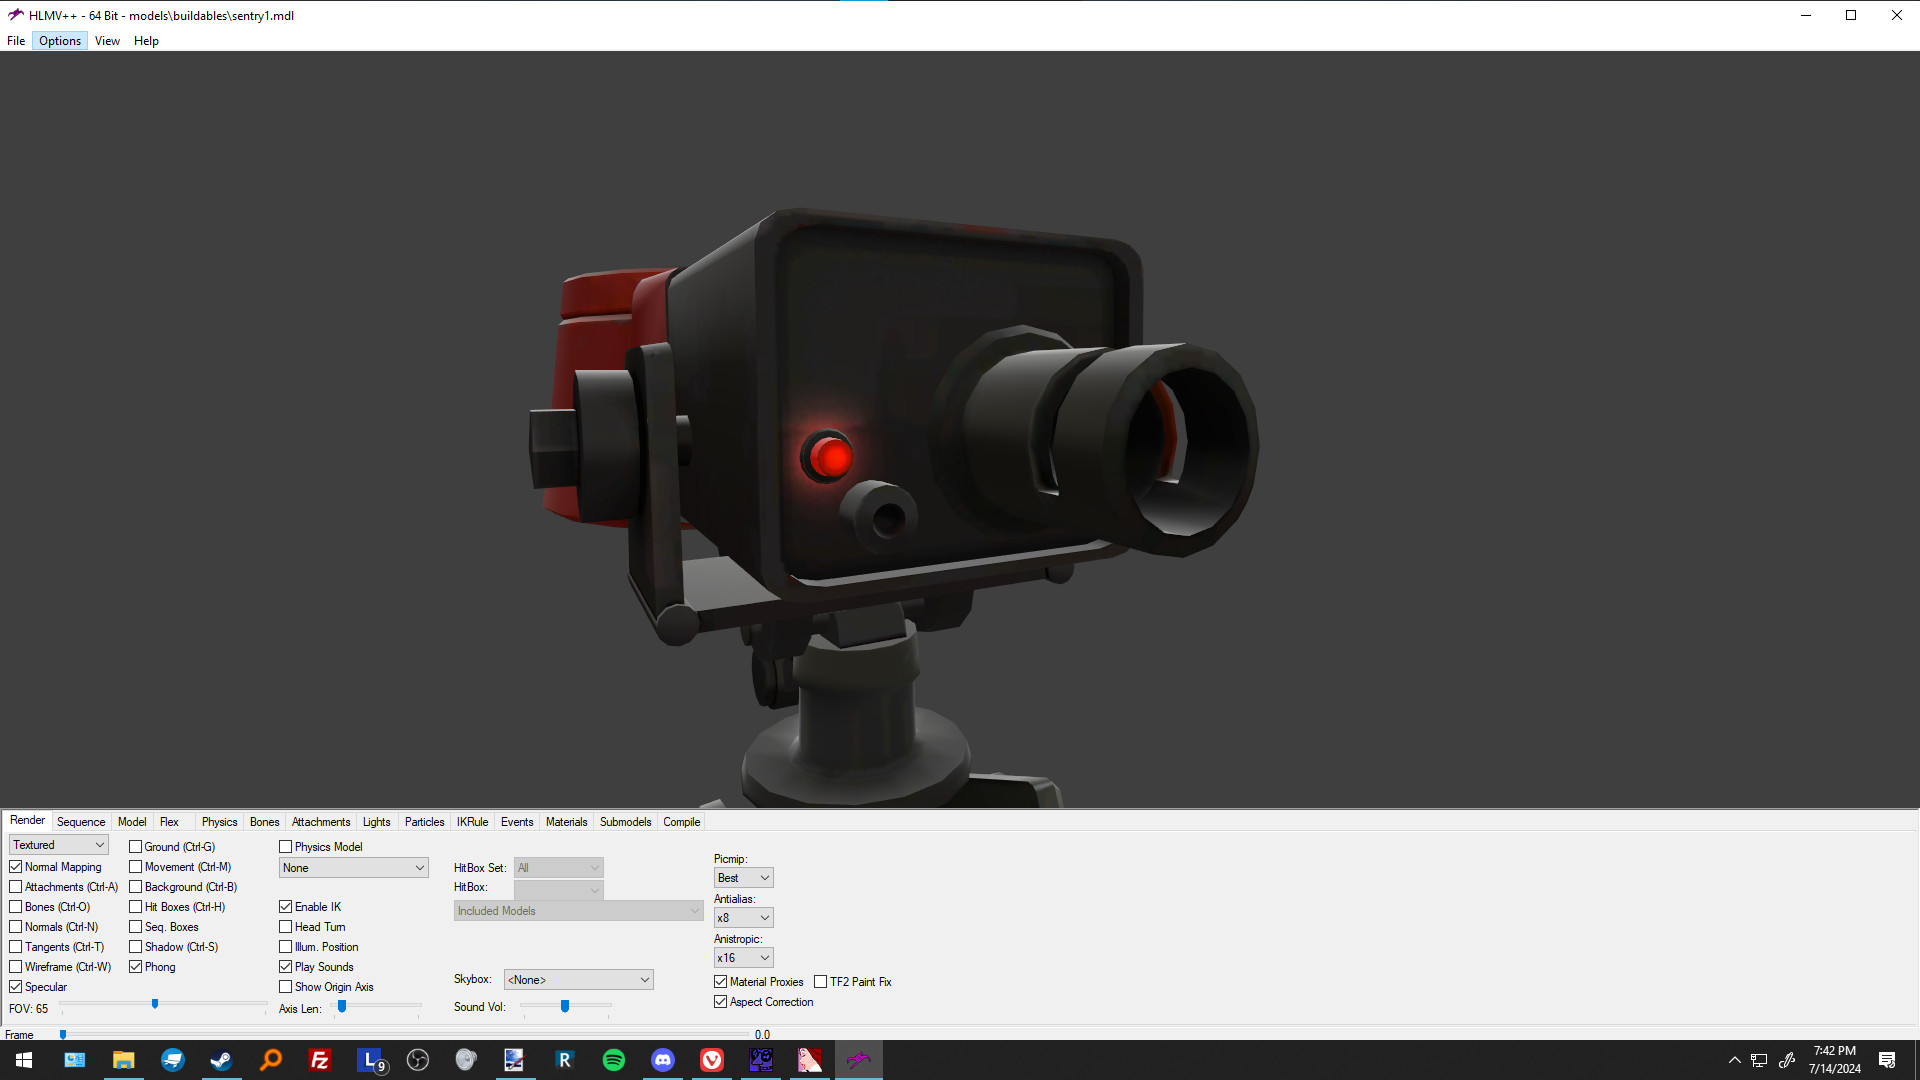The image size is (1920, 1080).
Task: Open Steam from the taskbar
Action: pos(221,1060)
